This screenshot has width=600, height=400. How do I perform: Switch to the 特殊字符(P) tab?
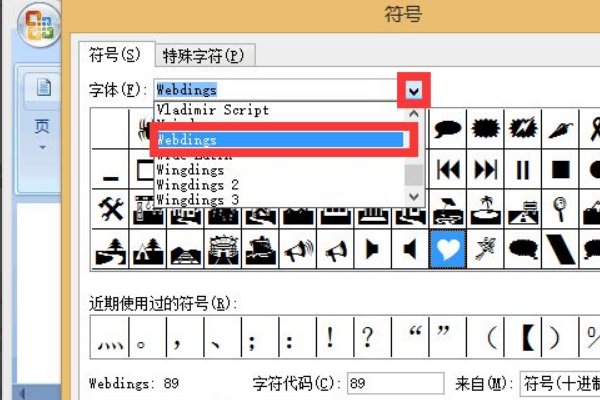click(204, 56)
